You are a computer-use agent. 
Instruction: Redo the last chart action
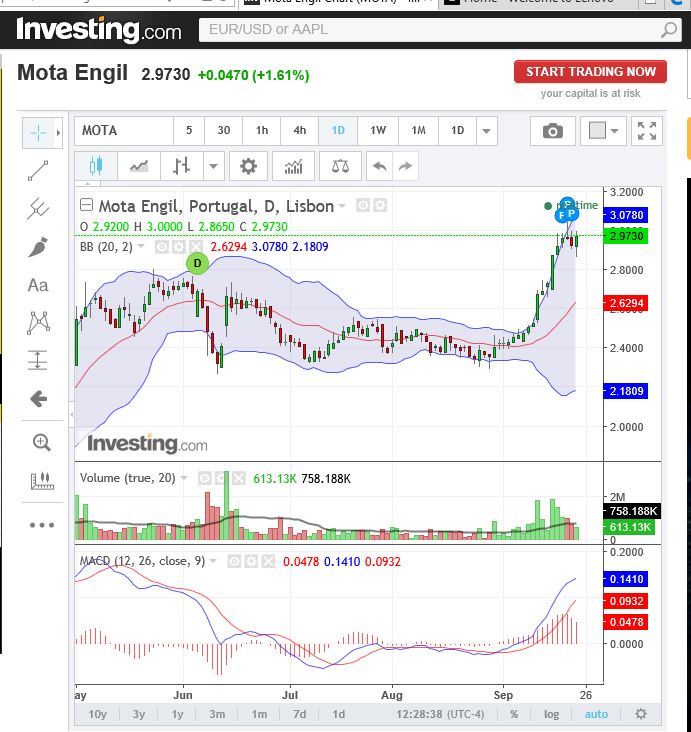(x=405, y=166)
